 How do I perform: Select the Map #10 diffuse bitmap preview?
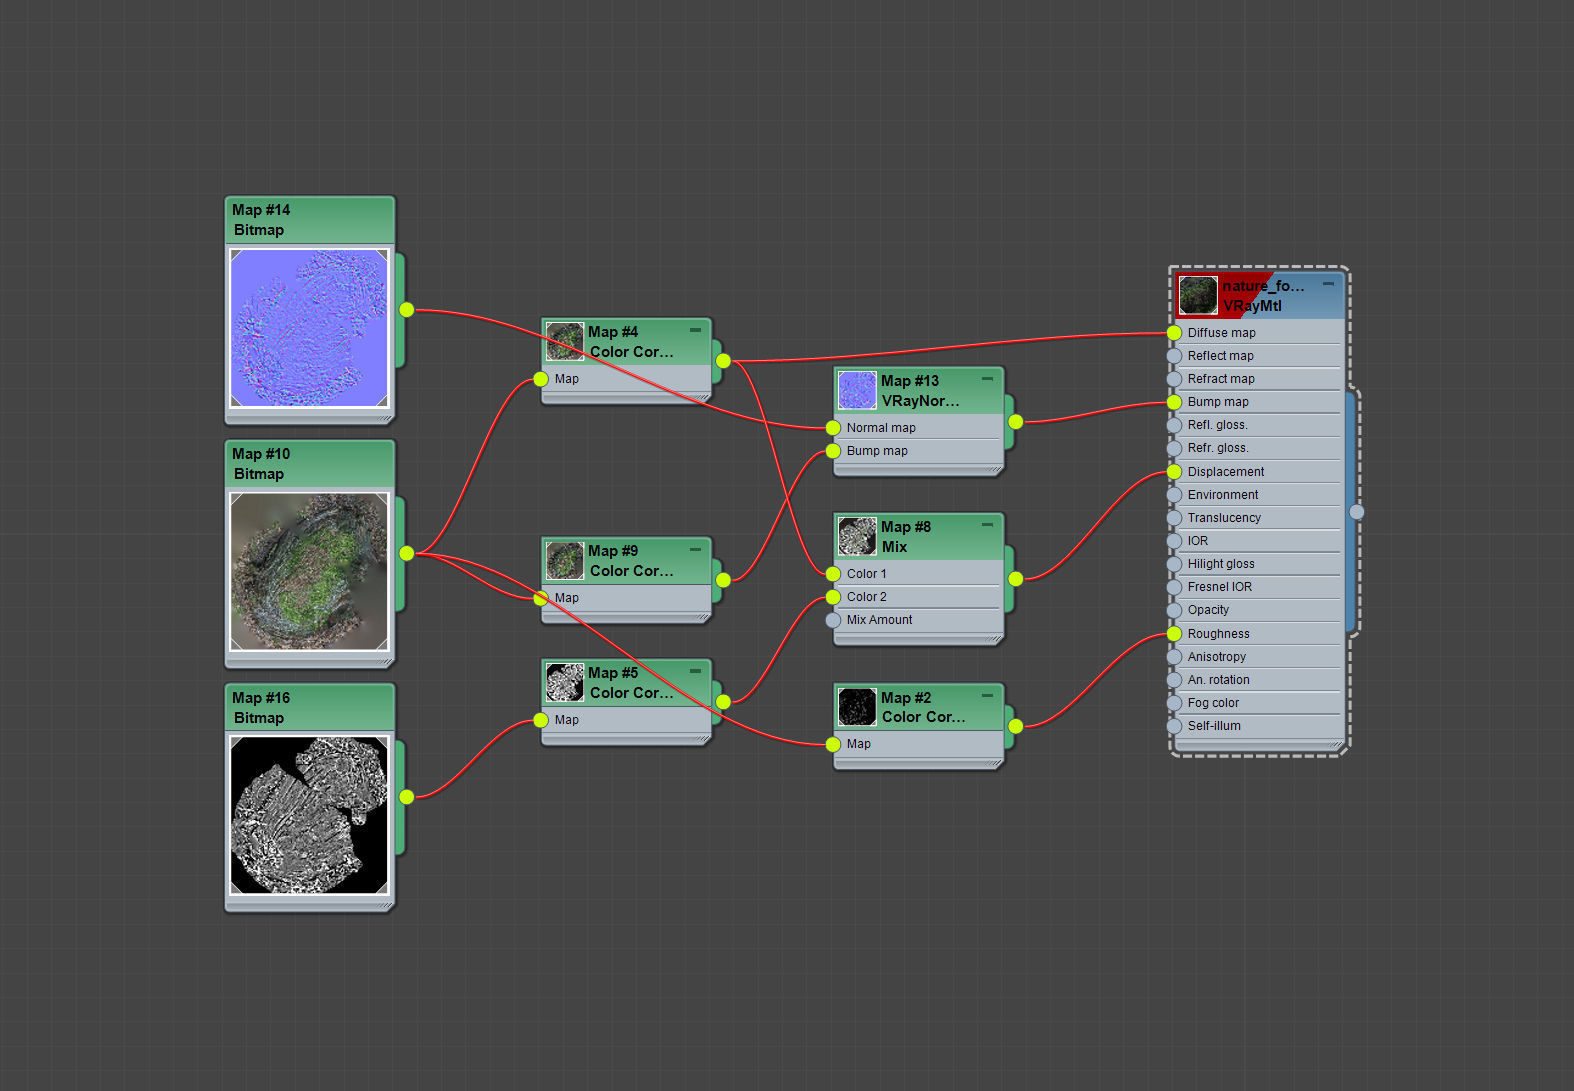click(309, 571)
